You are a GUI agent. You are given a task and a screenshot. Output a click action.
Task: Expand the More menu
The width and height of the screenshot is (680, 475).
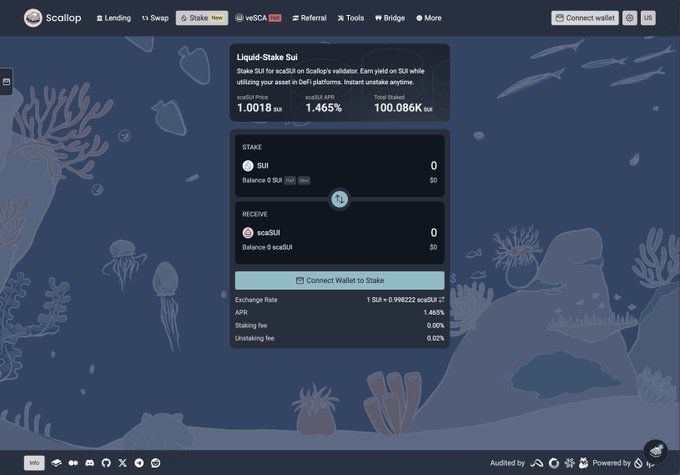coord(429,18)
